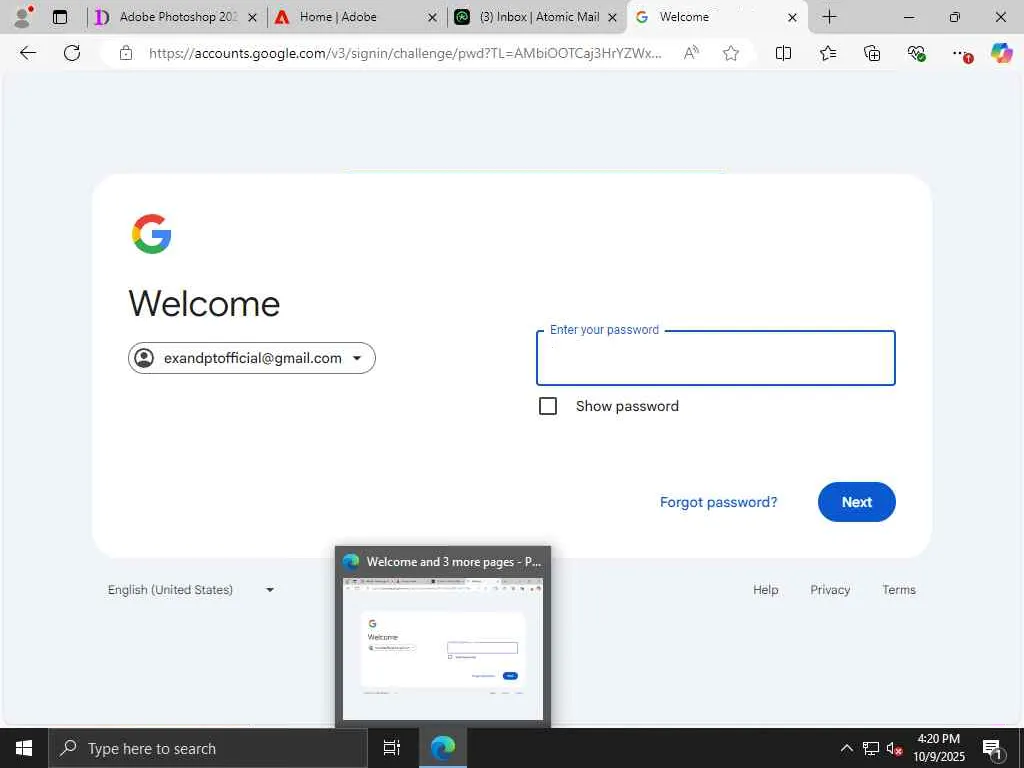Screen dimensions: 1024x768
Task: Click the blue Next button
Action: 856,502
